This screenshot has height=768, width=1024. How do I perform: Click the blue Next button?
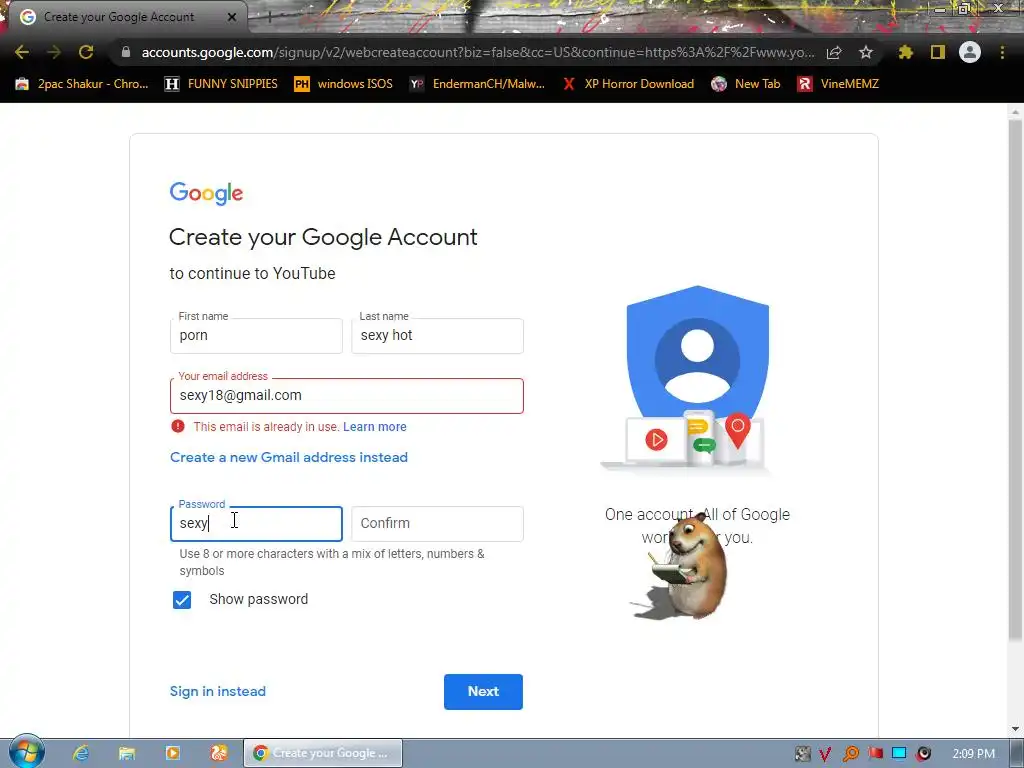tap(483, 692)
